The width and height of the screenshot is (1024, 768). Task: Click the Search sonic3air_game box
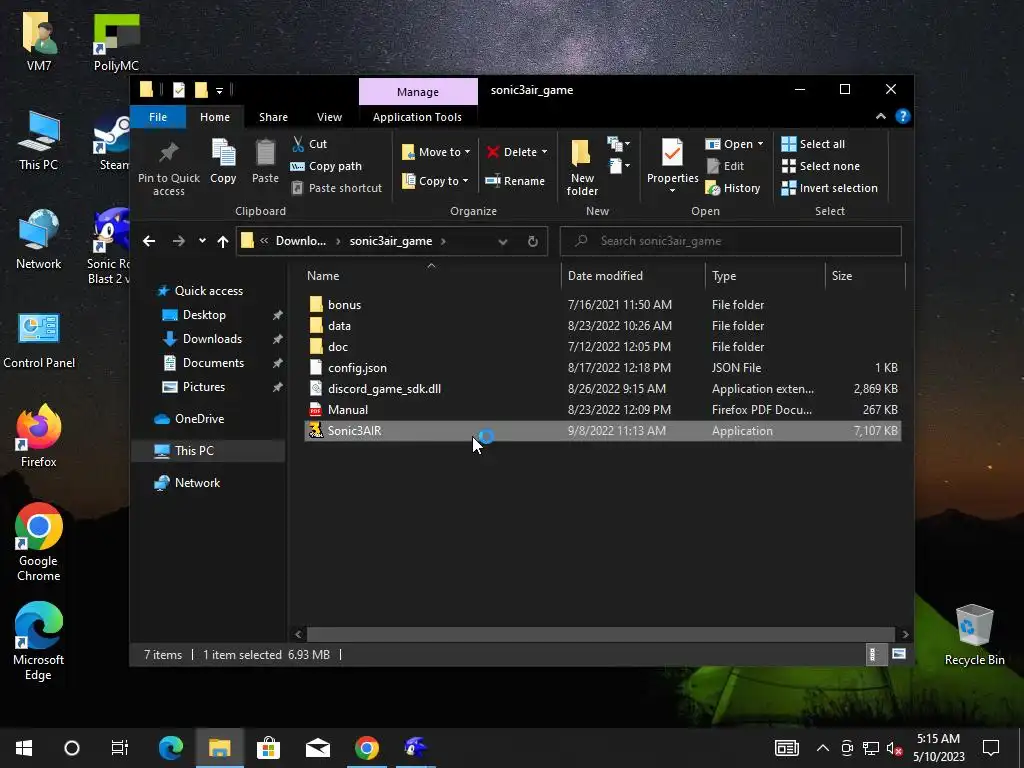pos(731,241)
